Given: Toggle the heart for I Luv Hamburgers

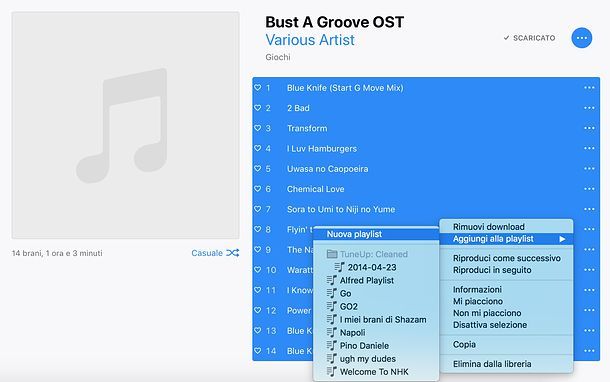Looking at the screenshot, I should coord(258,148).
